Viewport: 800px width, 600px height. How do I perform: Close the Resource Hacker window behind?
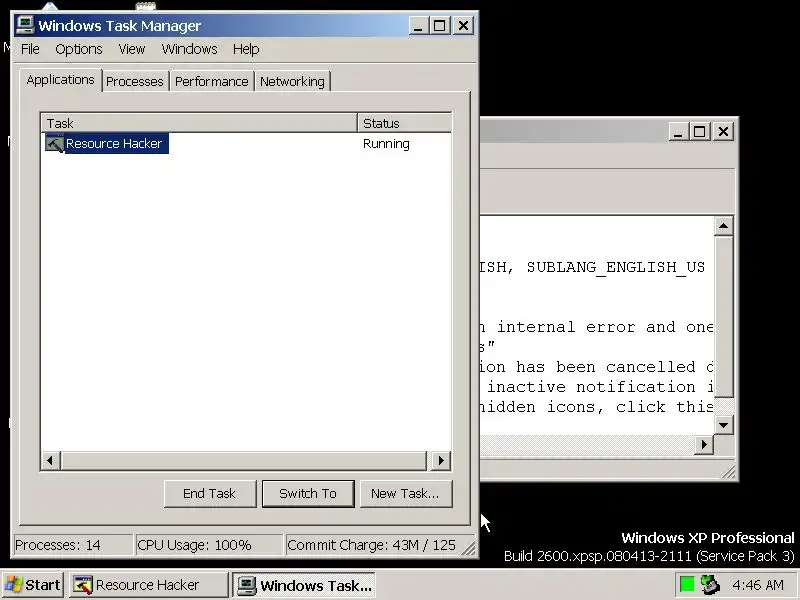(x=723, y=132)
